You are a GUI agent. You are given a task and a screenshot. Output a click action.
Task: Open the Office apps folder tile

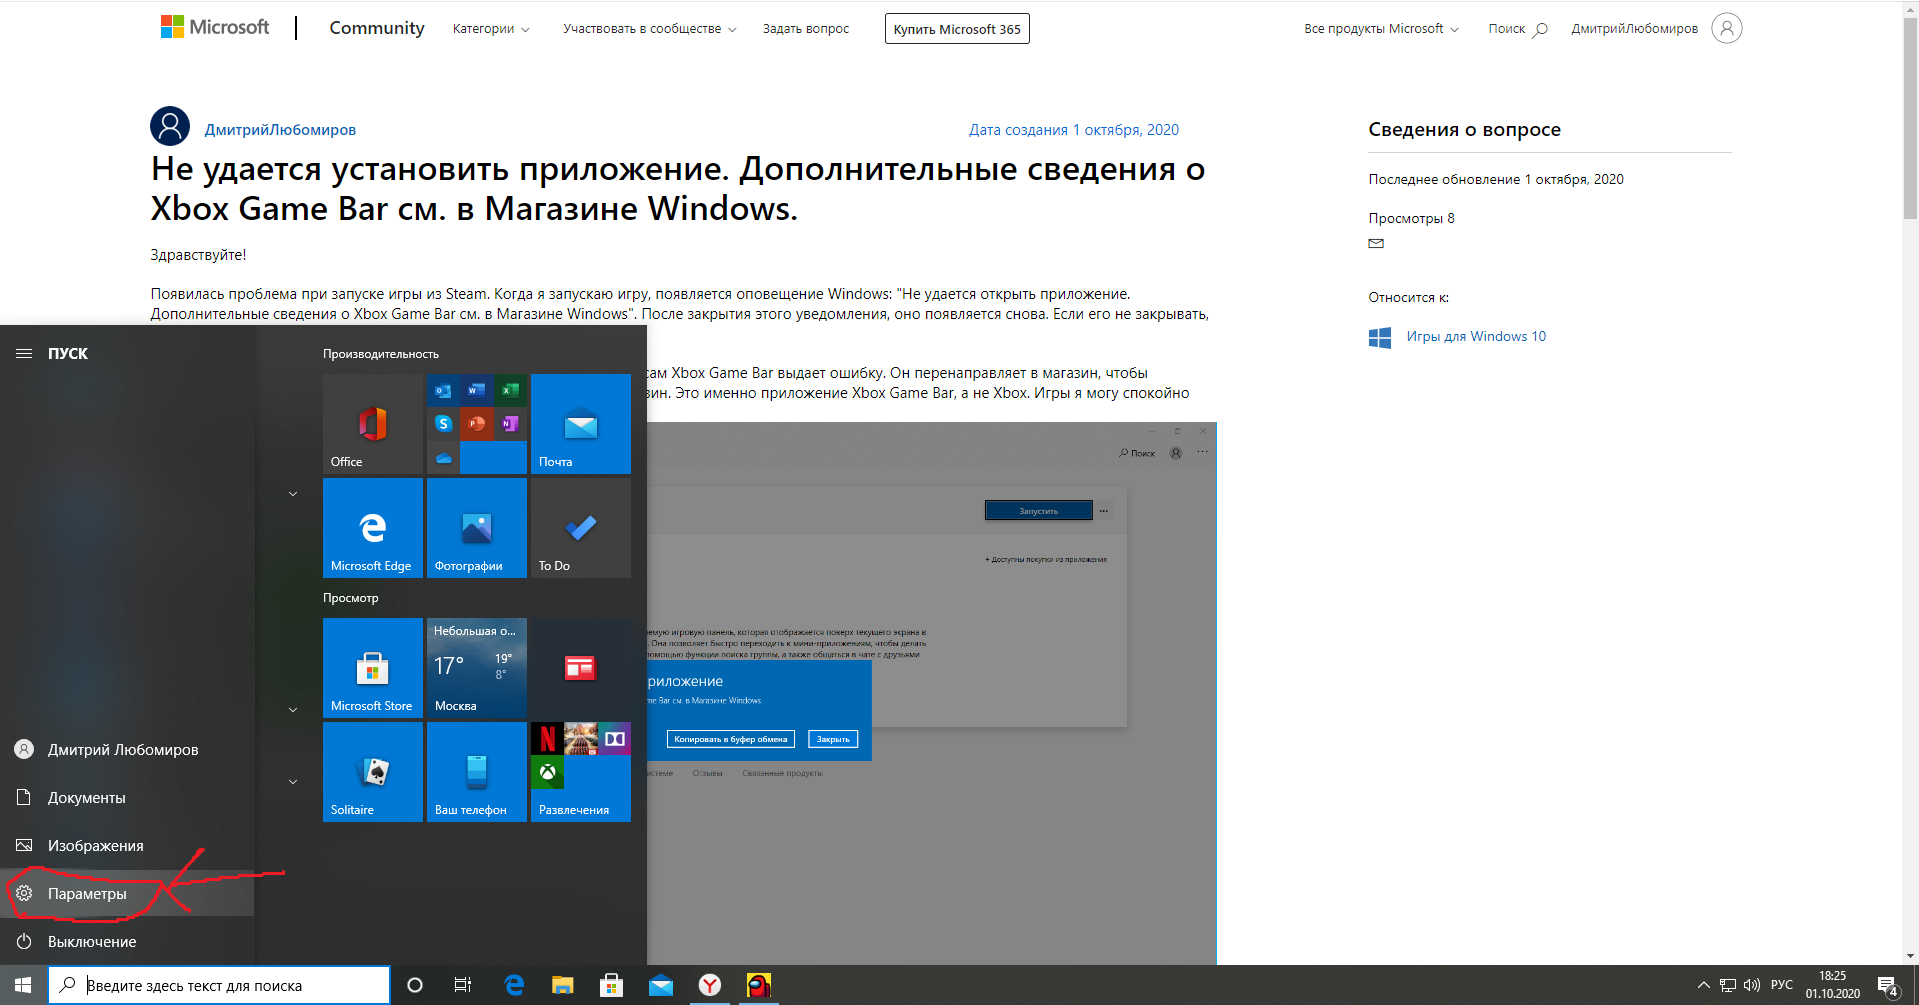pos(477,424)
